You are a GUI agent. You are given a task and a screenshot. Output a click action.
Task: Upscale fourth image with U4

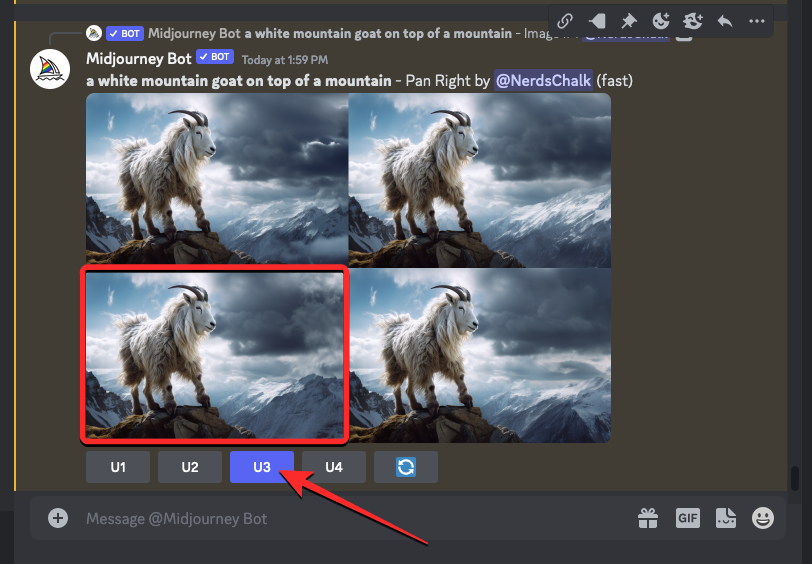pos(334,467)
